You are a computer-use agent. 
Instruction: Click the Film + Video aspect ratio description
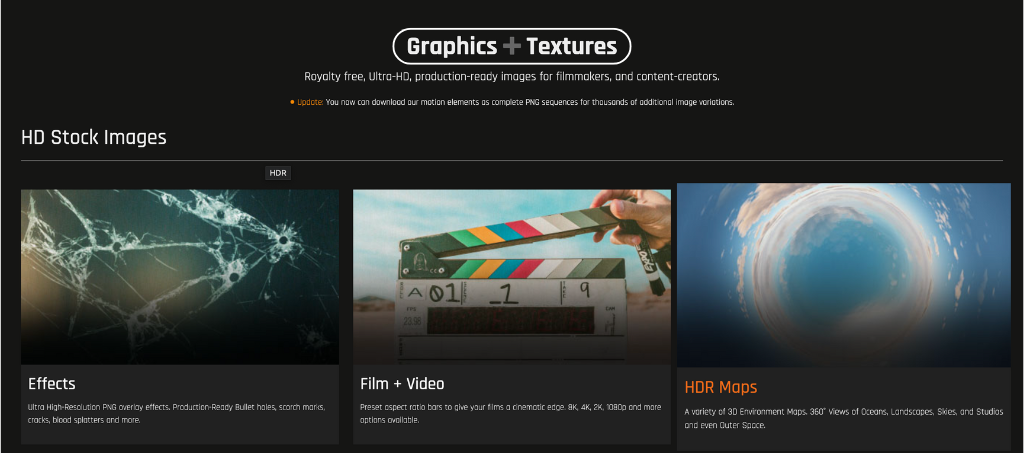click(510, 413)
